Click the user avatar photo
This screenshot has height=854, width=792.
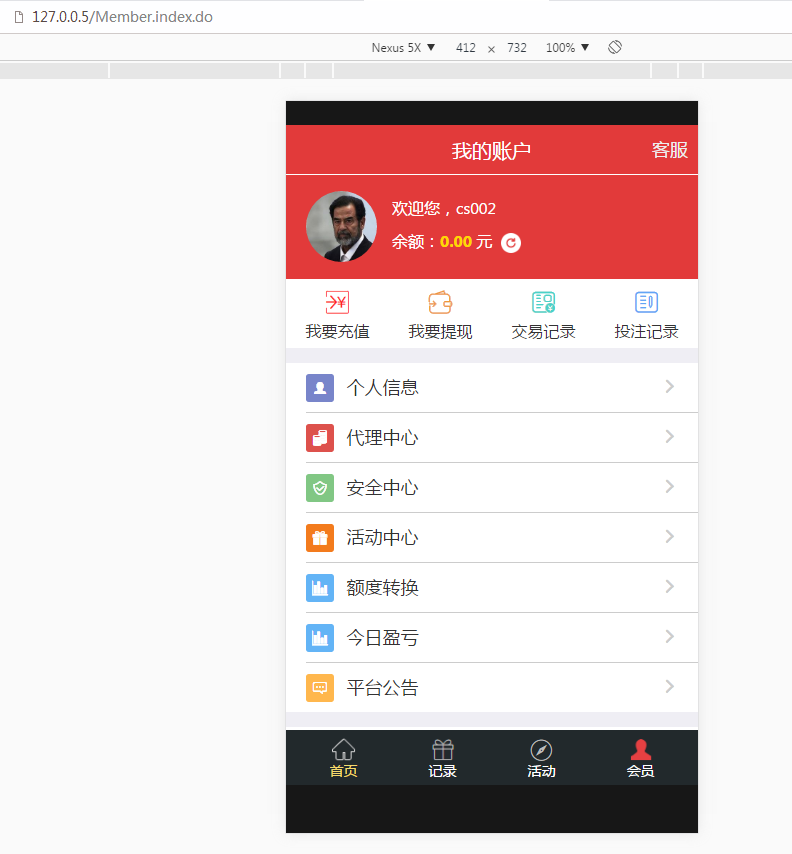341,227
